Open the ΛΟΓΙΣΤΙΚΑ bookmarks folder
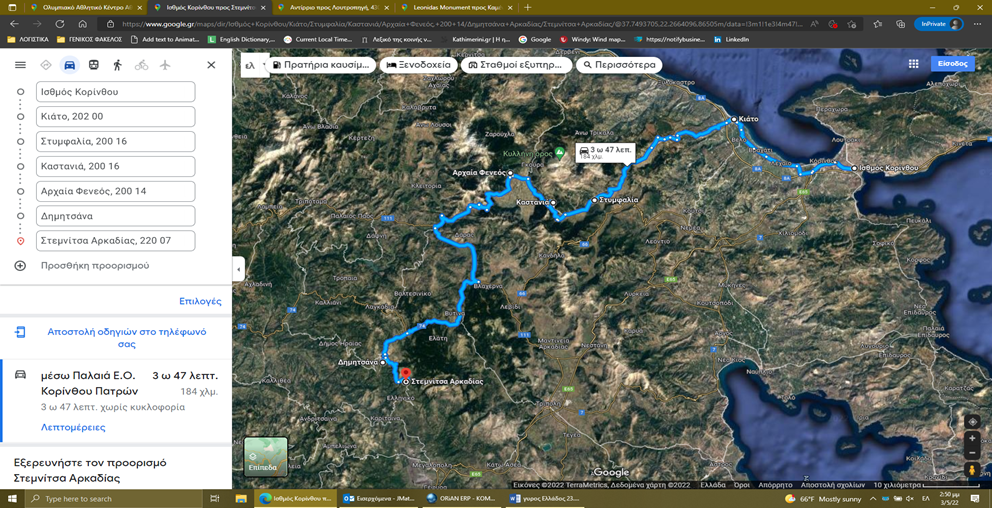The width and height of the screenshot is (992, 508). pyautogui.click(x=27, y=39)
